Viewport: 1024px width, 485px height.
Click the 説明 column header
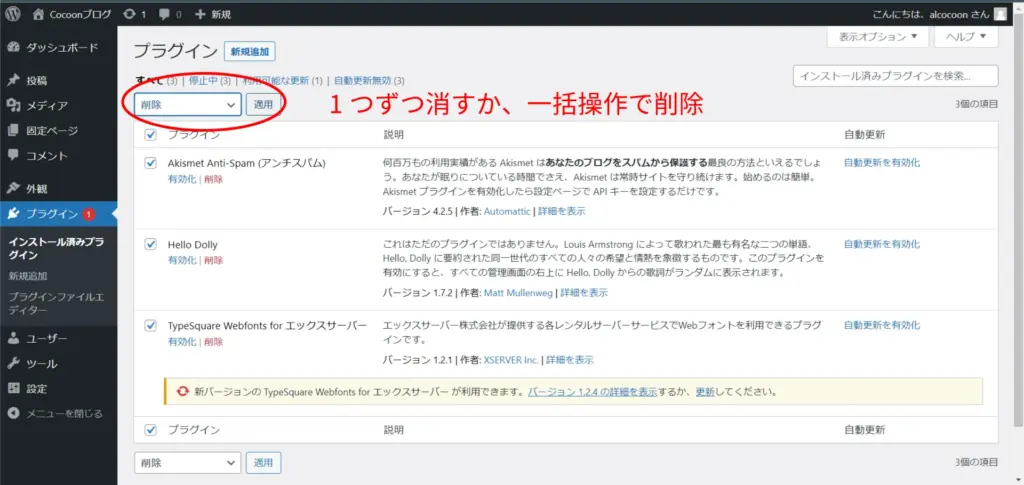(392, 135)
